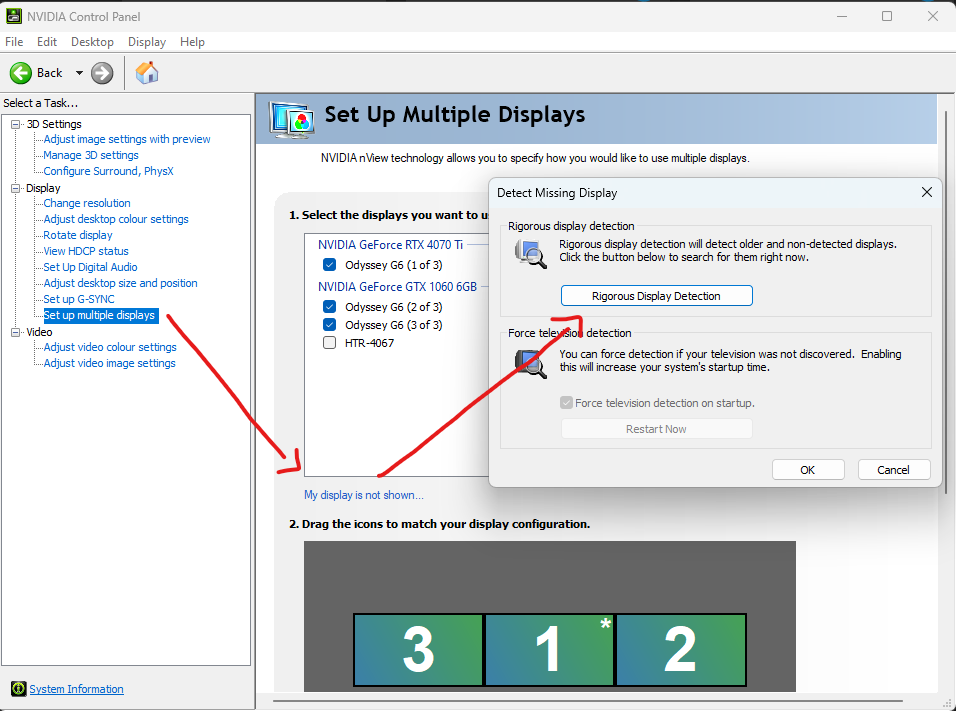Uncheck Odyssey G6 (3 of 3) display
Viewport: 956px width, 711px height.
(329, 324)
